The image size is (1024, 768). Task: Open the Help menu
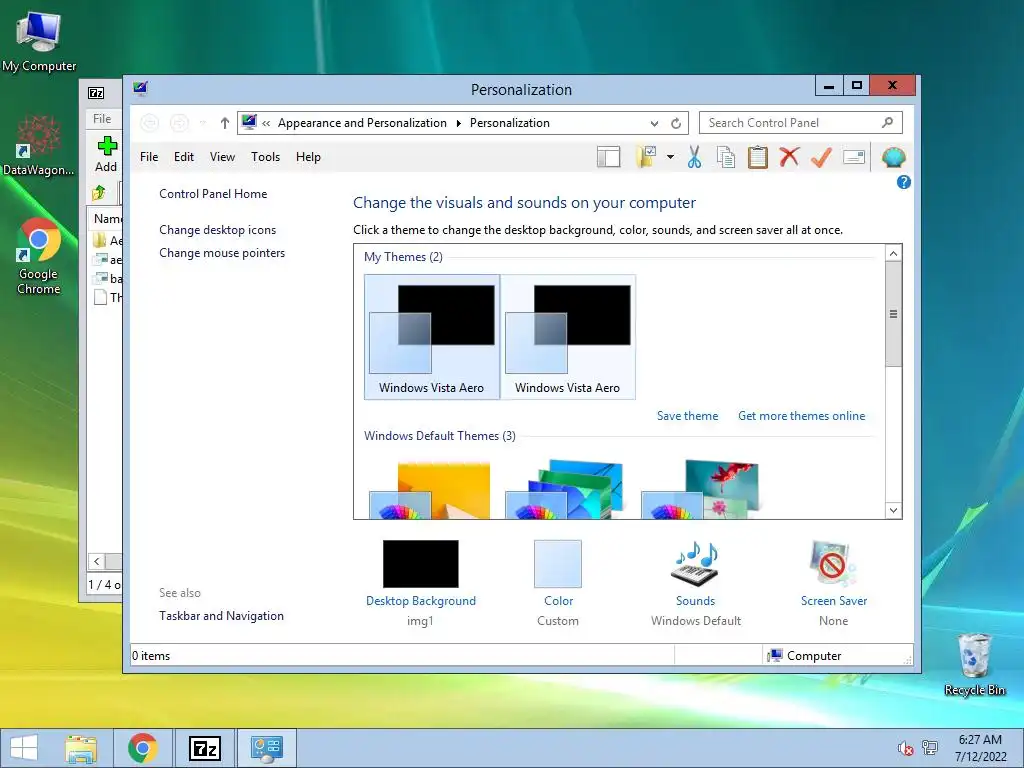pos(308,157)
